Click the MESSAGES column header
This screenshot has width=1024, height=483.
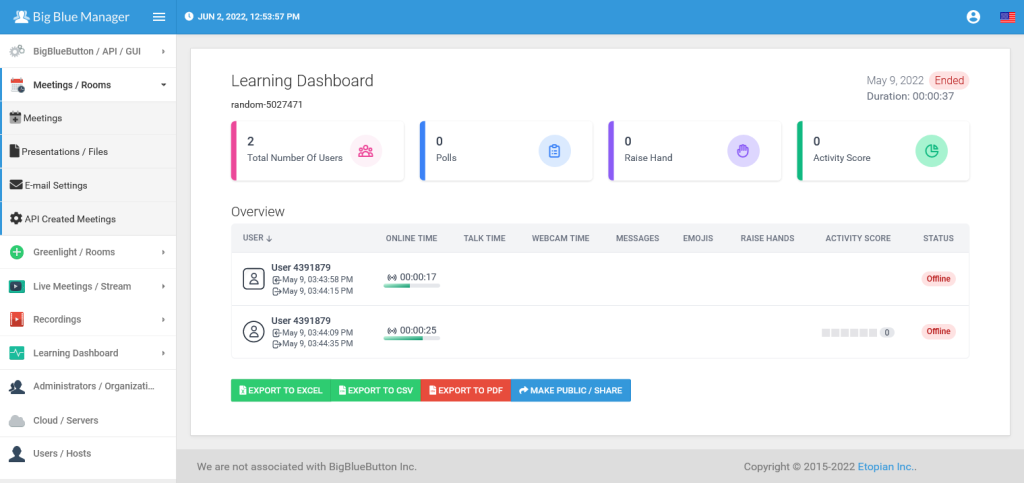(x=637, y=238)
